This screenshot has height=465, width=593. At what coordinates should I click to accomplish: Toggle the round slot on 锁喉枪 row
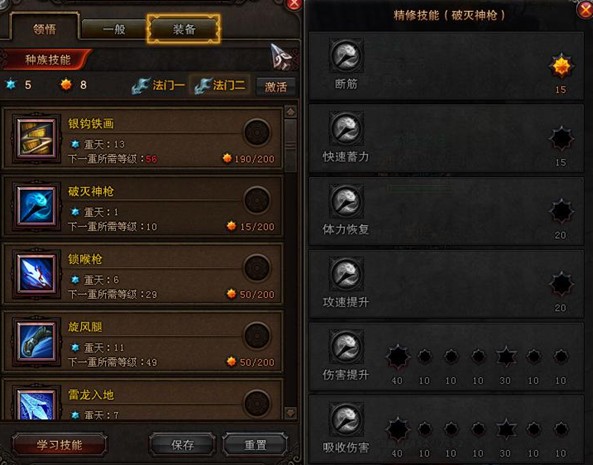coord(257,268)
